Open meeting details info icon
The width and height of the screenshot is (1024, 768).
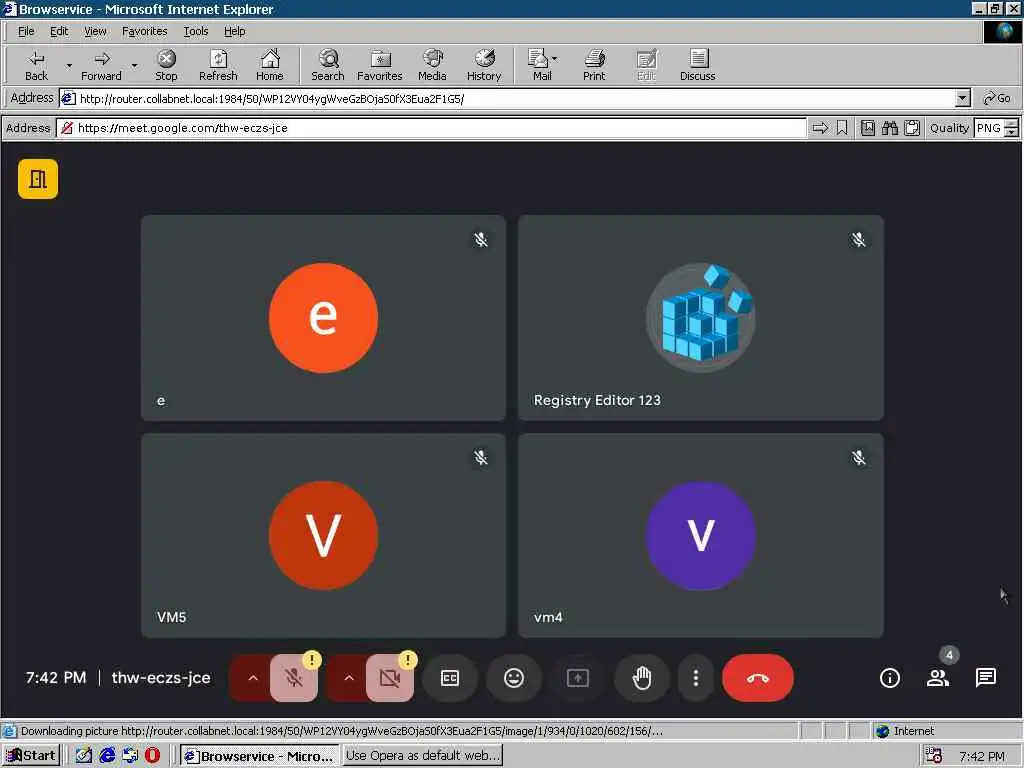coord(889,678)
